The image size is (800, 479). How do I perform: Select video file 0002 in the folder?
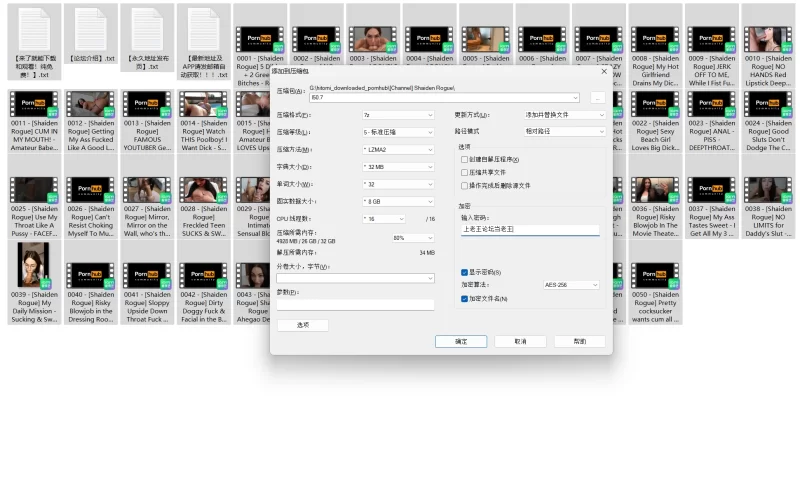click(x=316, y=40)
